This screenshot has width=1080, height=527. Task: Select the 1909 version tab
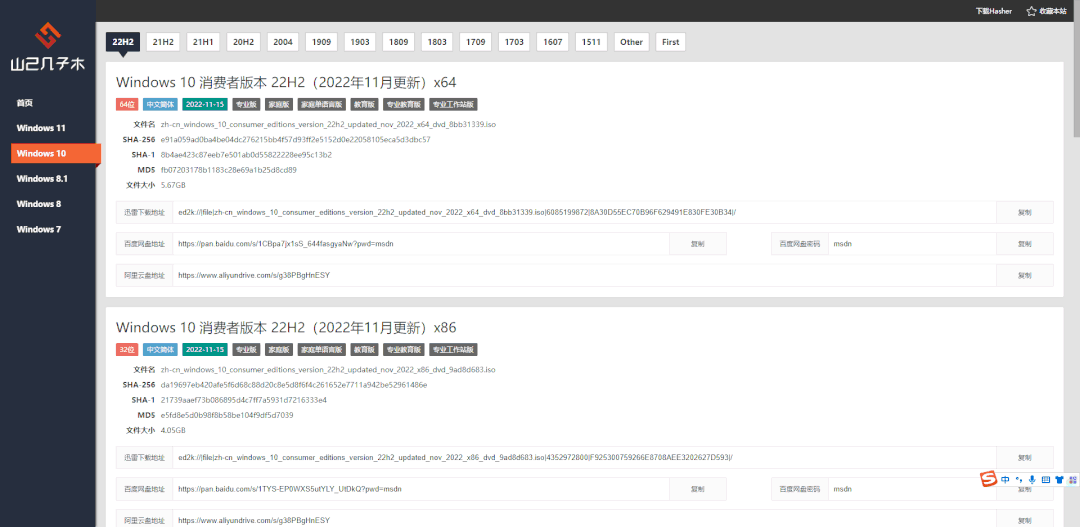click(x=321, y=42)
